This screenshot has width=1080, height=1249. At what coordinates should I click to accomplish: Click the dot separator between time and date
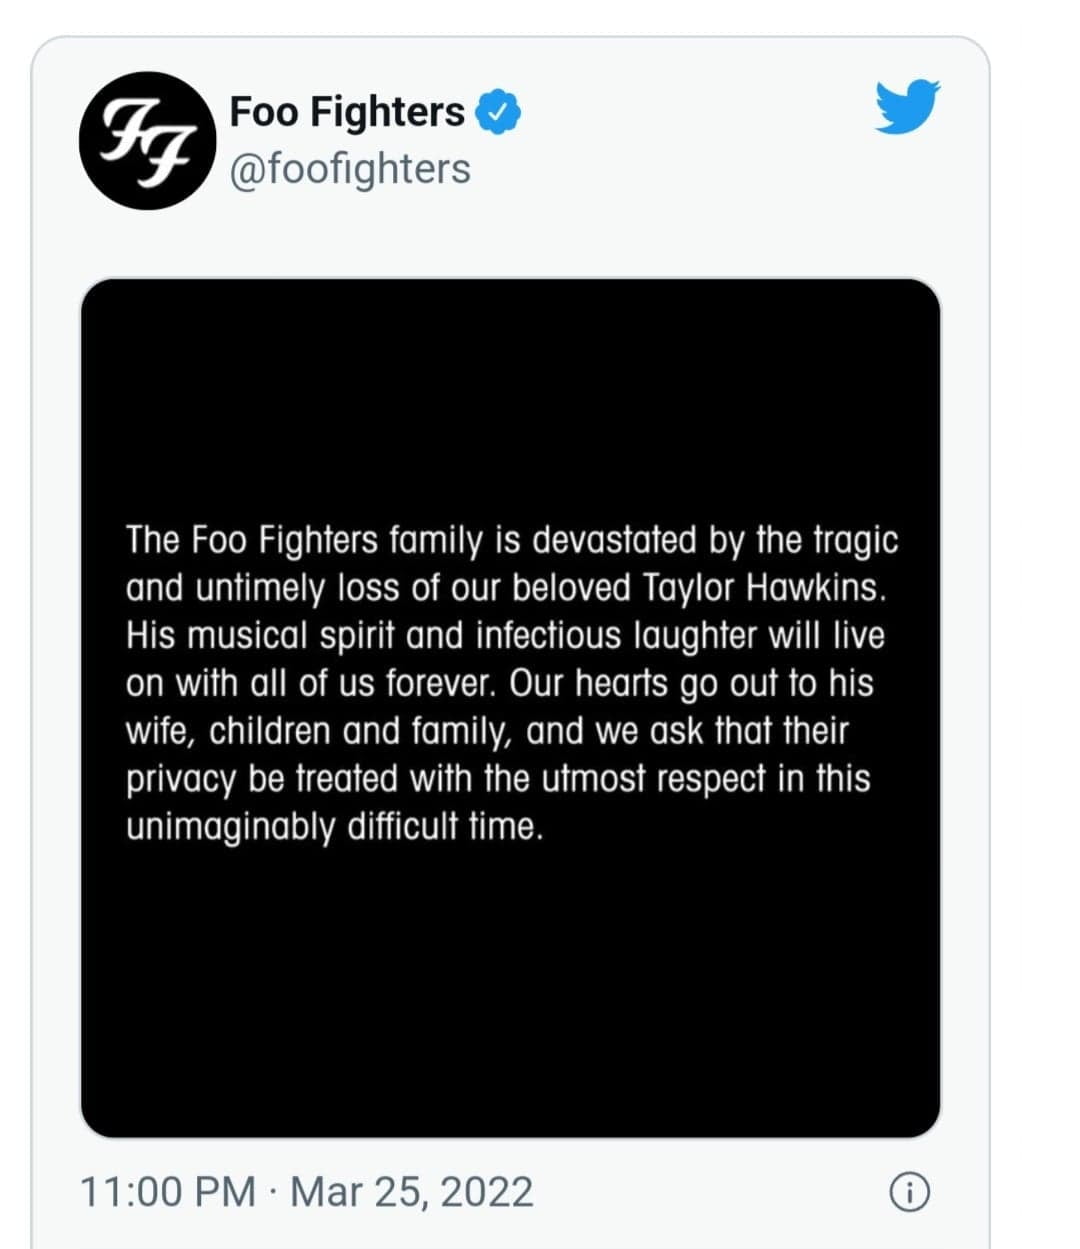point(272,1192)
